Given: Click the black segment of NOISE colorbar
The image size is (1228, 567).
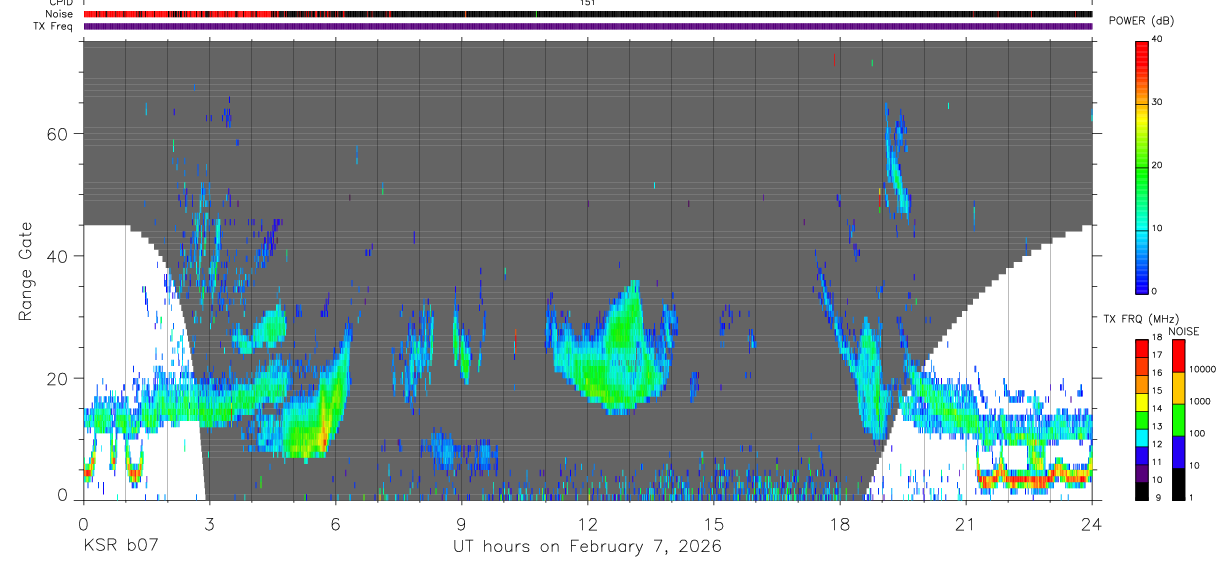Looking at the screenshot, I should (x=1178, y=484).
